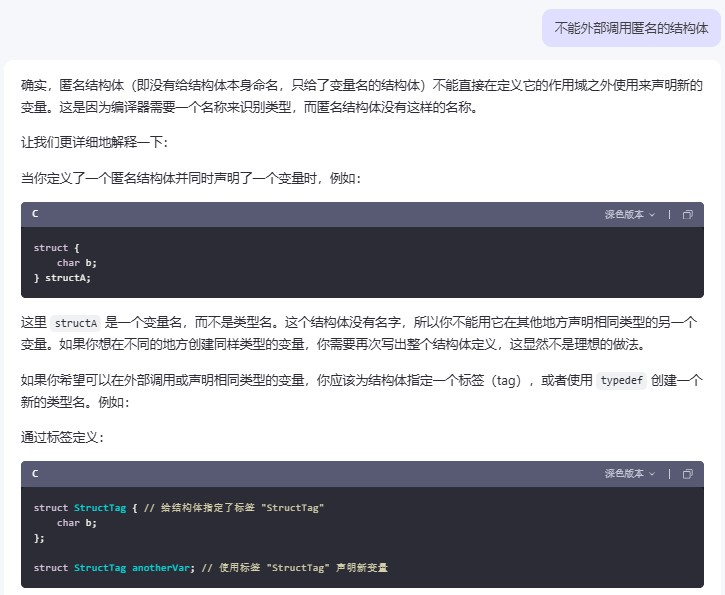Click the C language label of the second code block
The image size is (725, 595).
pos(35,473)
